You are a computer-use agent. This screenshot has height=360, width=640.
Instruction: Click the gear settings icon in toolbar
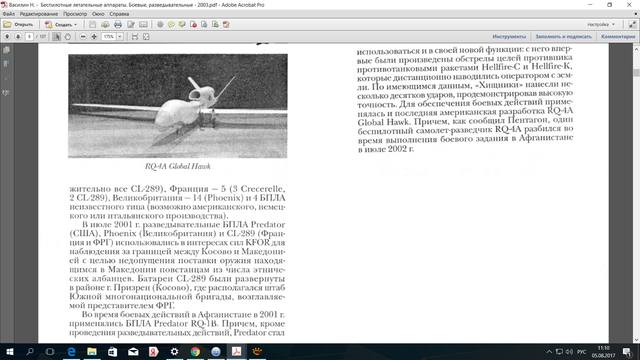pos(160,24)
